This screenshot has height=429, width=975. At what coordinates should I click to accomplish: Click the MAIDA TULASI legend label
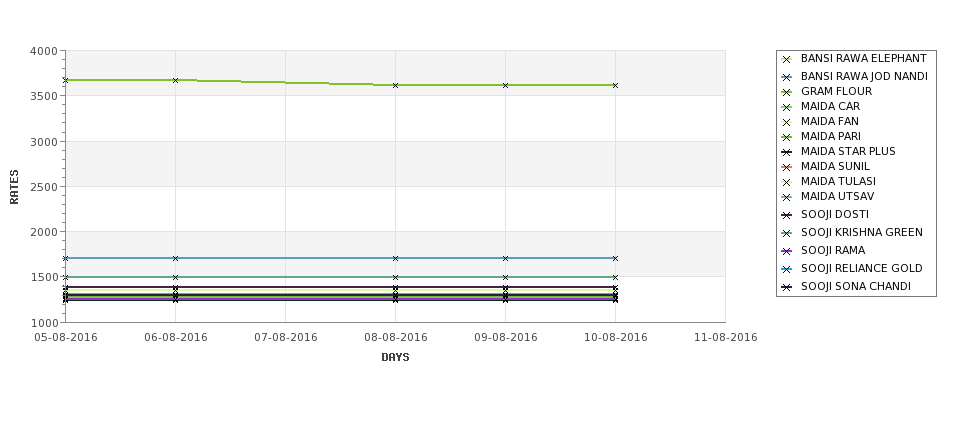click(x=838, y=181)
